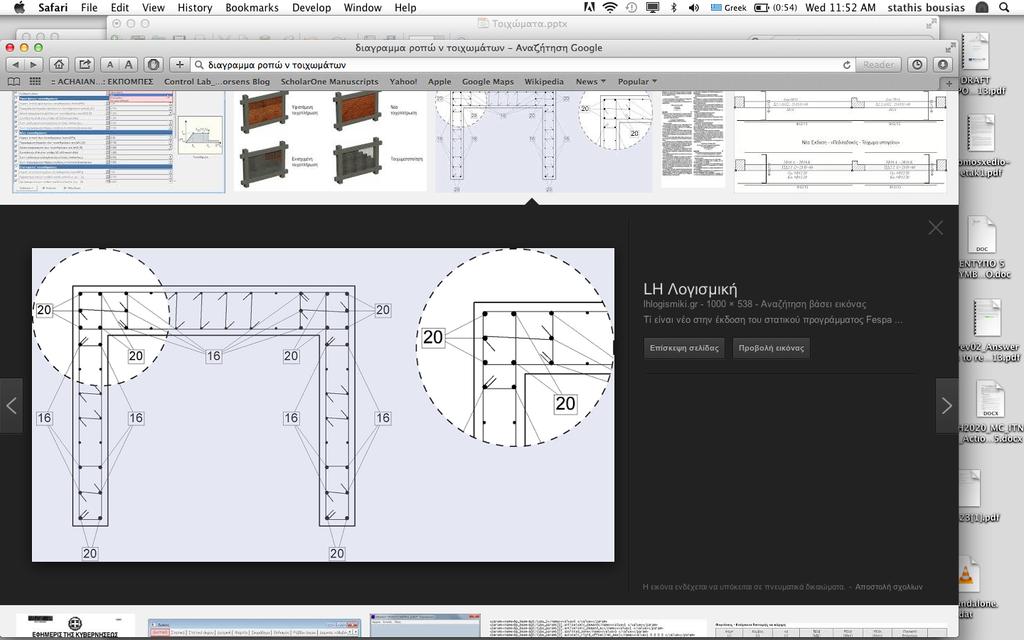Click the round privacy icon left of the plus button

point(153,65)
